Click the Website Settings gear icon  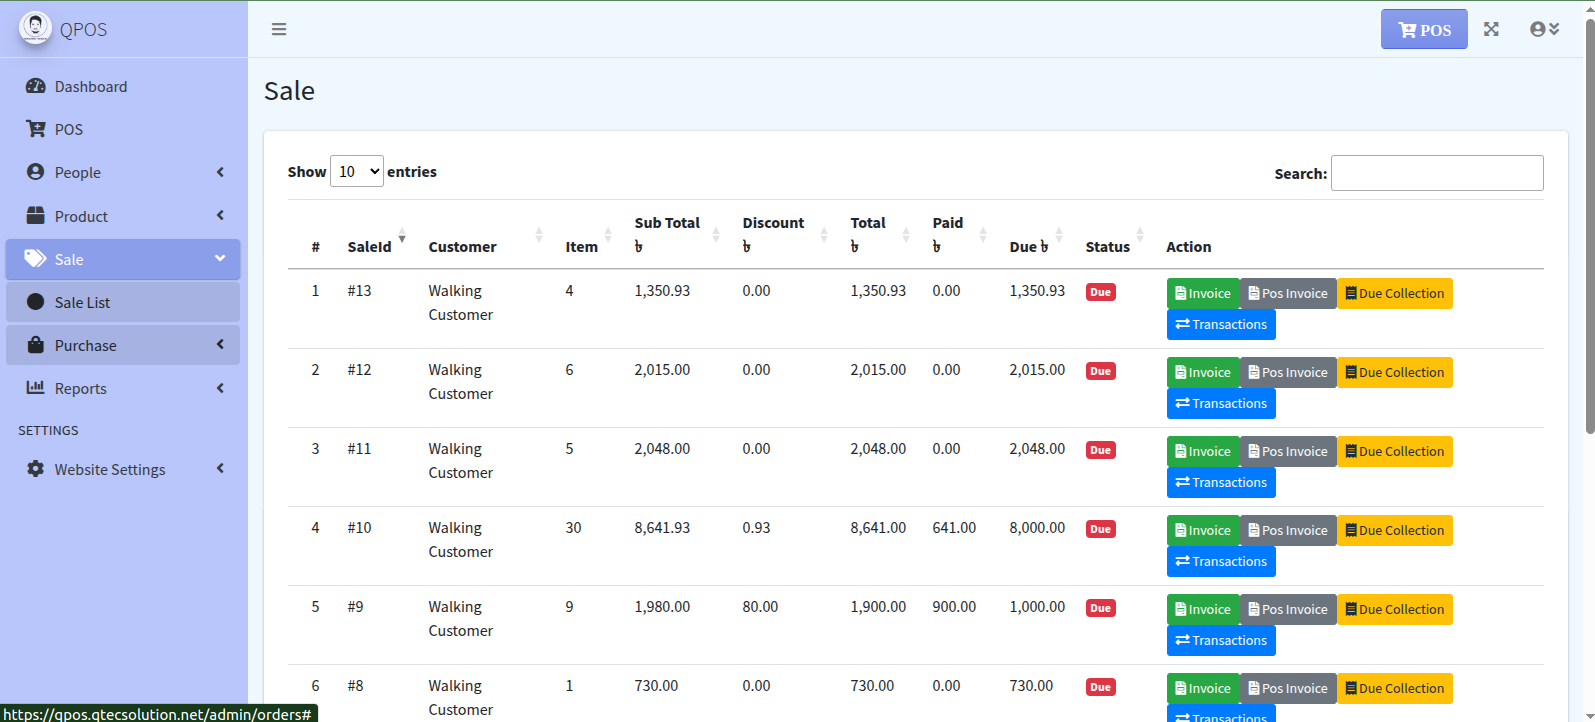36,469
